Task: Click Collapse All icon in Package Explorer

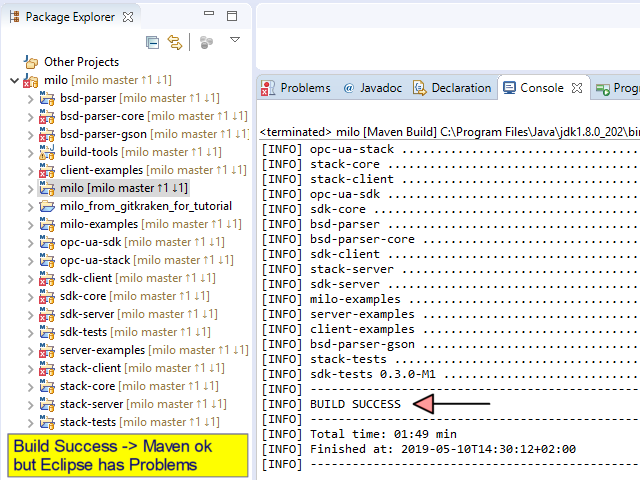Action: tap(152, 42)
